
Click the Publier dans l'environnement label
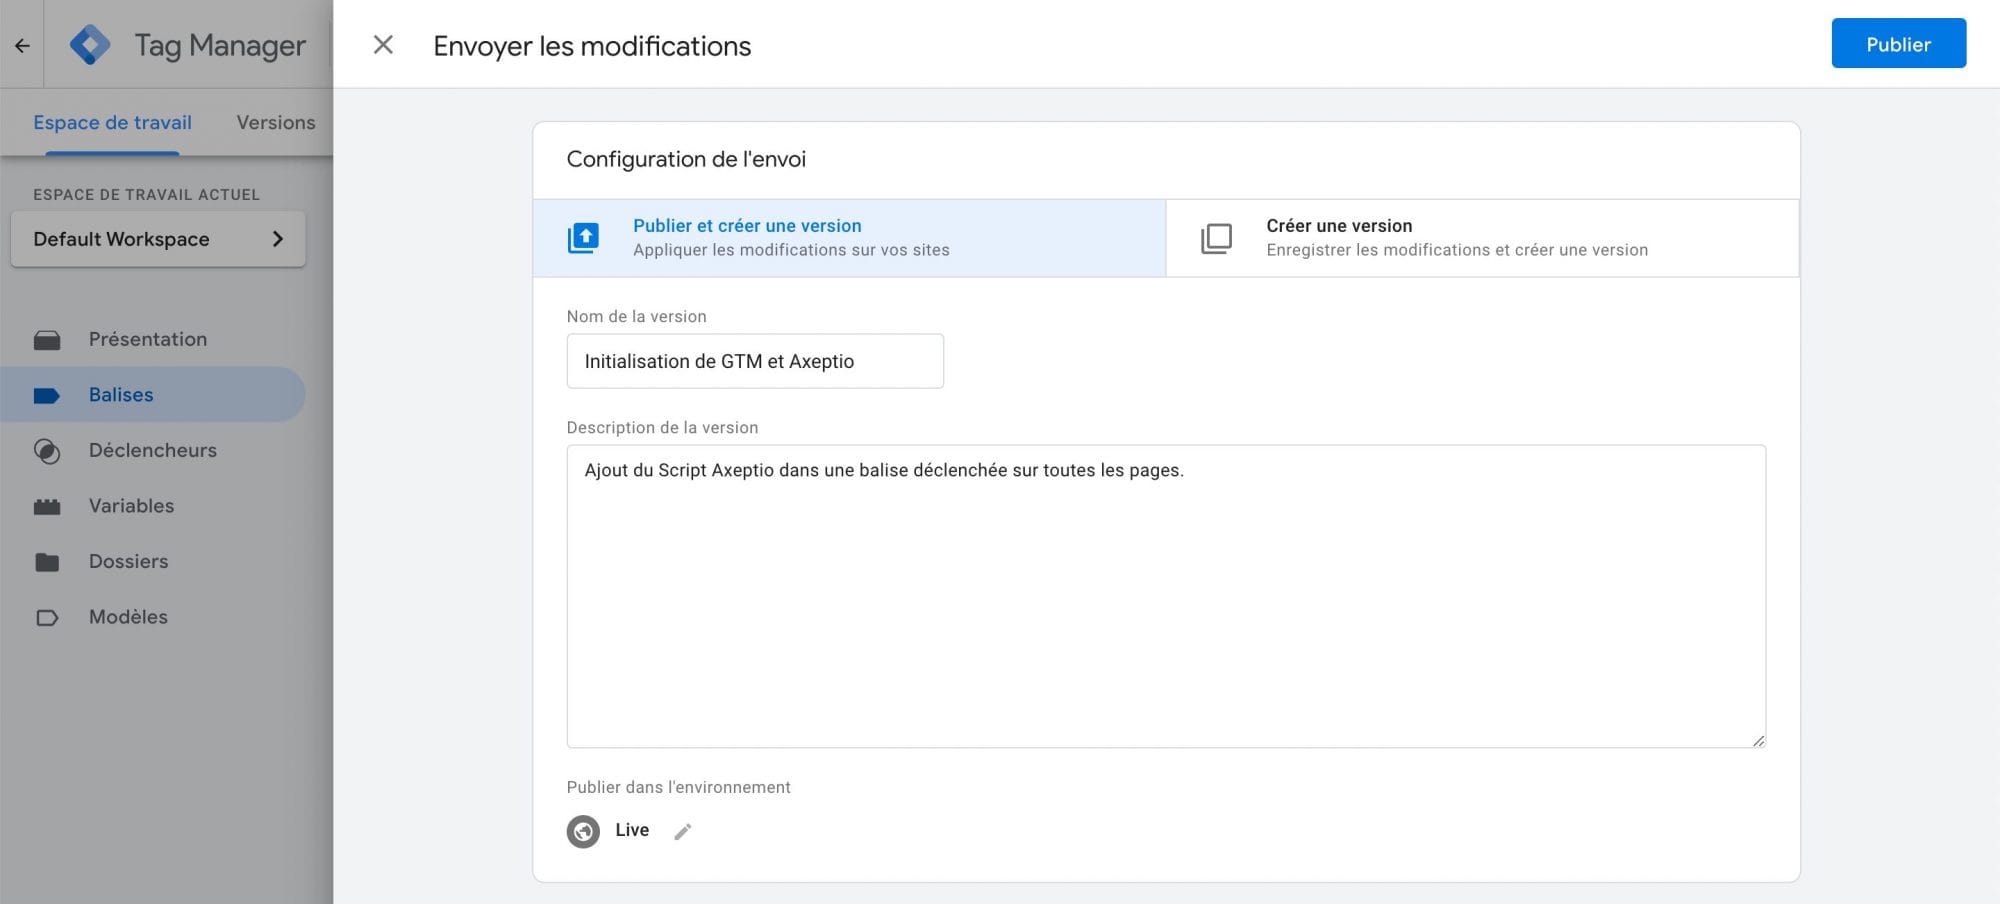678,787
